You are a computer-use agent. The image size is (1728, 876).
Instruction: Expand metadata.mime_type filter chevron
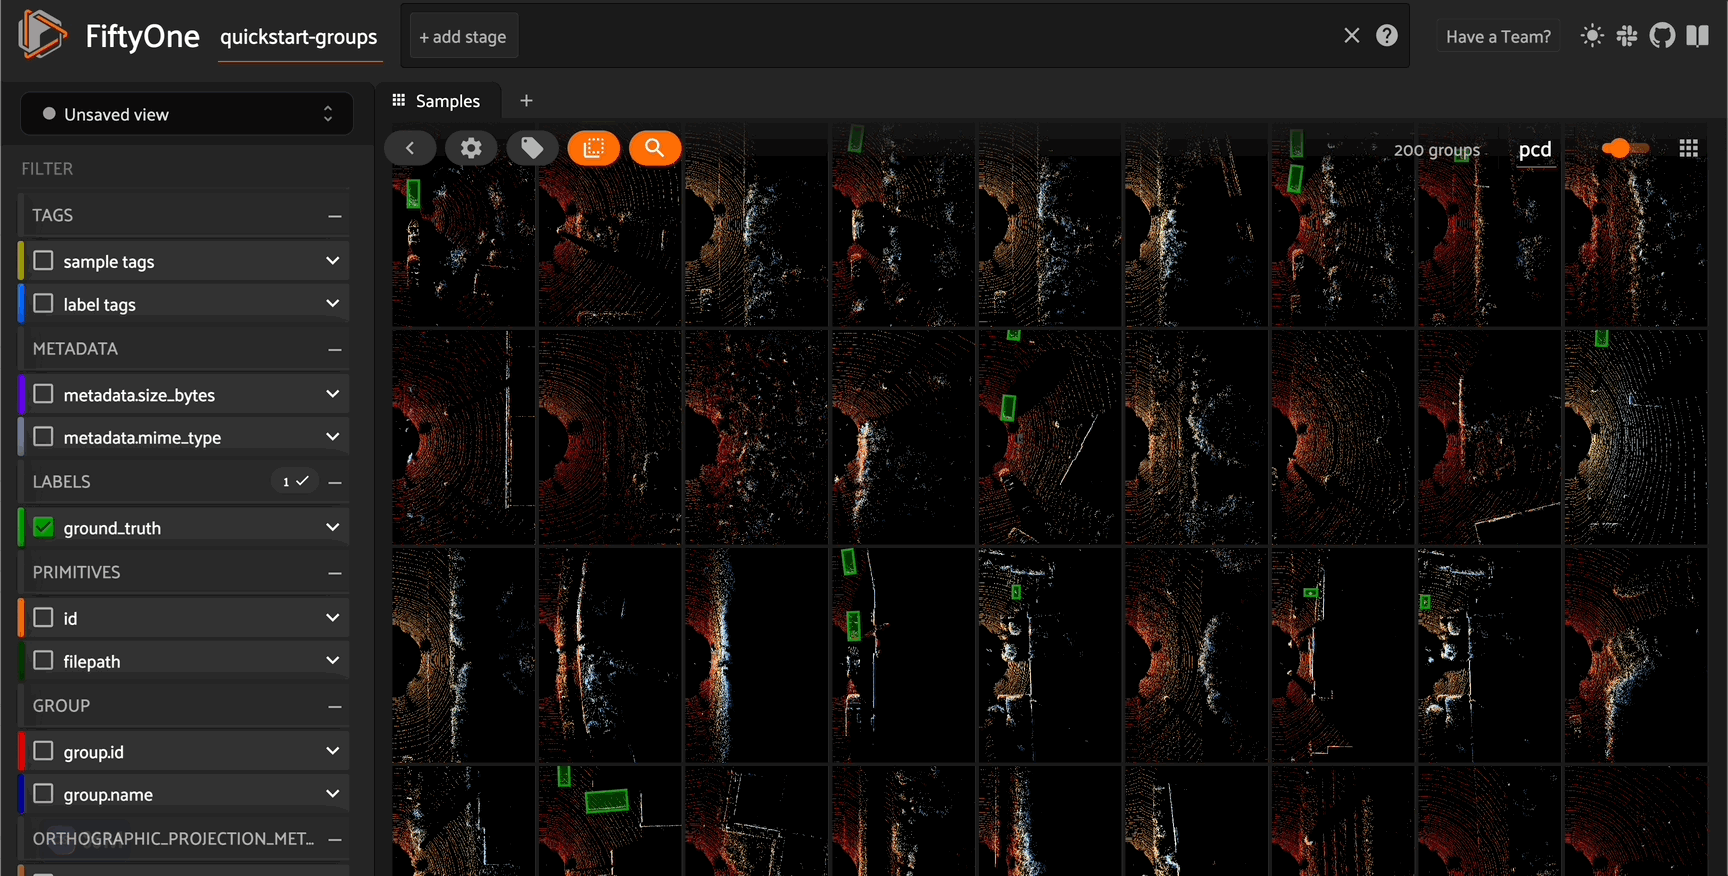click(x=332, y=437)
